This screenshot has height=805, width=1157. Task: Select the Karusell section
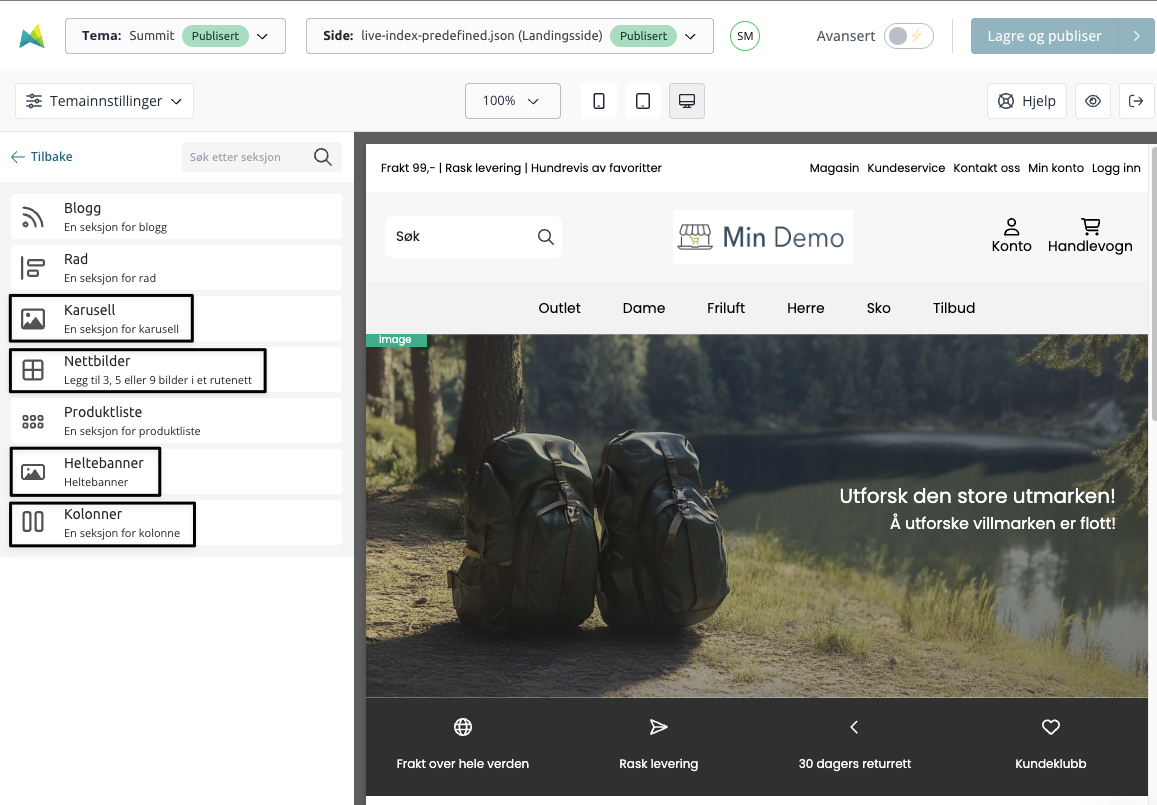pos(176,318)
